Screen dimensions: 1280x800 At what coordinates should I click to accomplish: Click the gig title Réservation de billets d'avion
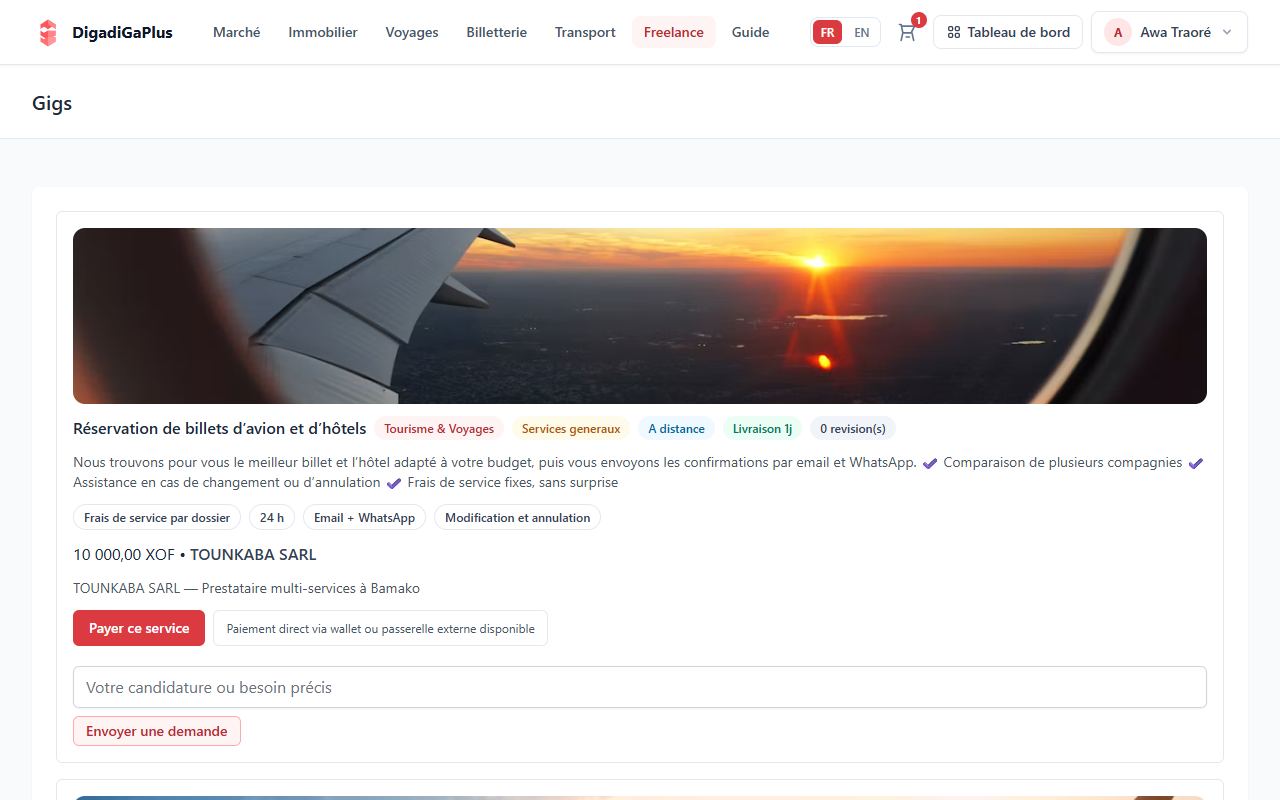[220, 428]
